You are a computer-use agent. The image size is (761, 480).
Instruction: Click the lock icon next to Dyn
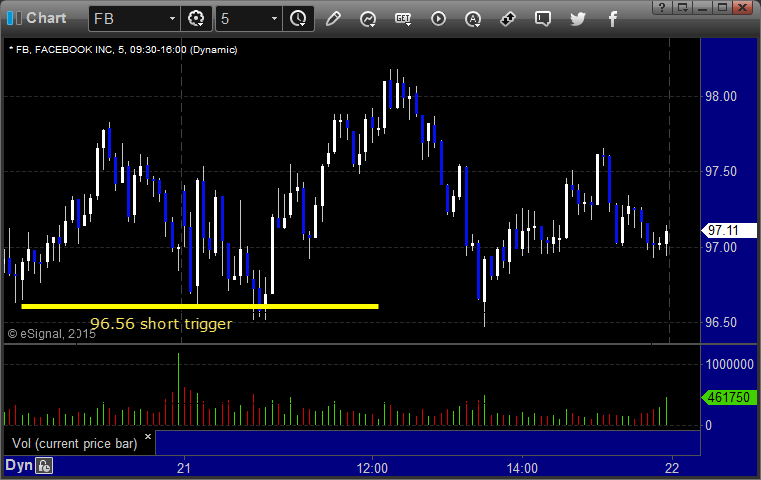click(x=44, y=466)
